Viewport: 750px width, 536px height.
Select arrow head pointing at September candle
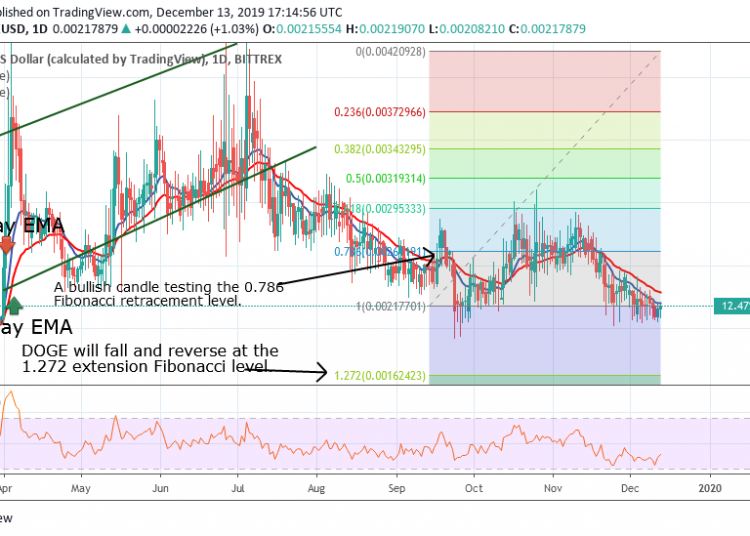tap(434, 256)
